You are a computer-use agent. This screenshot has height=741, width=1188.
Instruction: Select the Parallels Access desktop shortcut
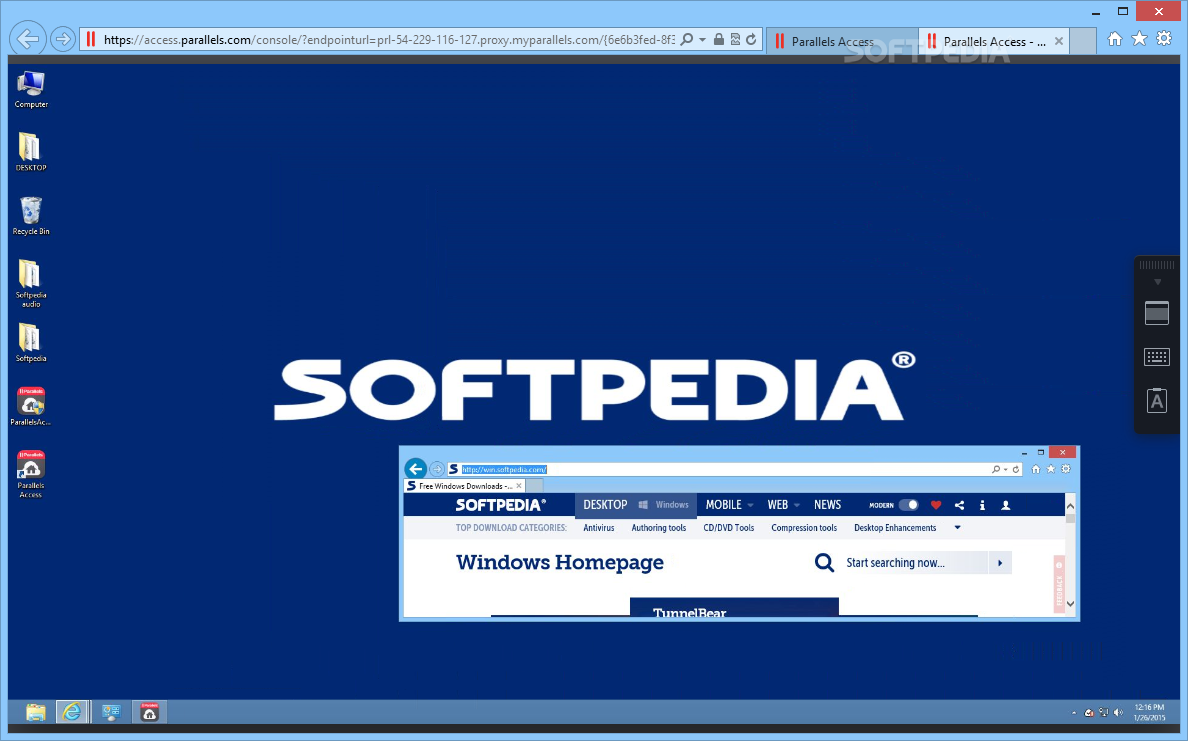pos(31,474)
